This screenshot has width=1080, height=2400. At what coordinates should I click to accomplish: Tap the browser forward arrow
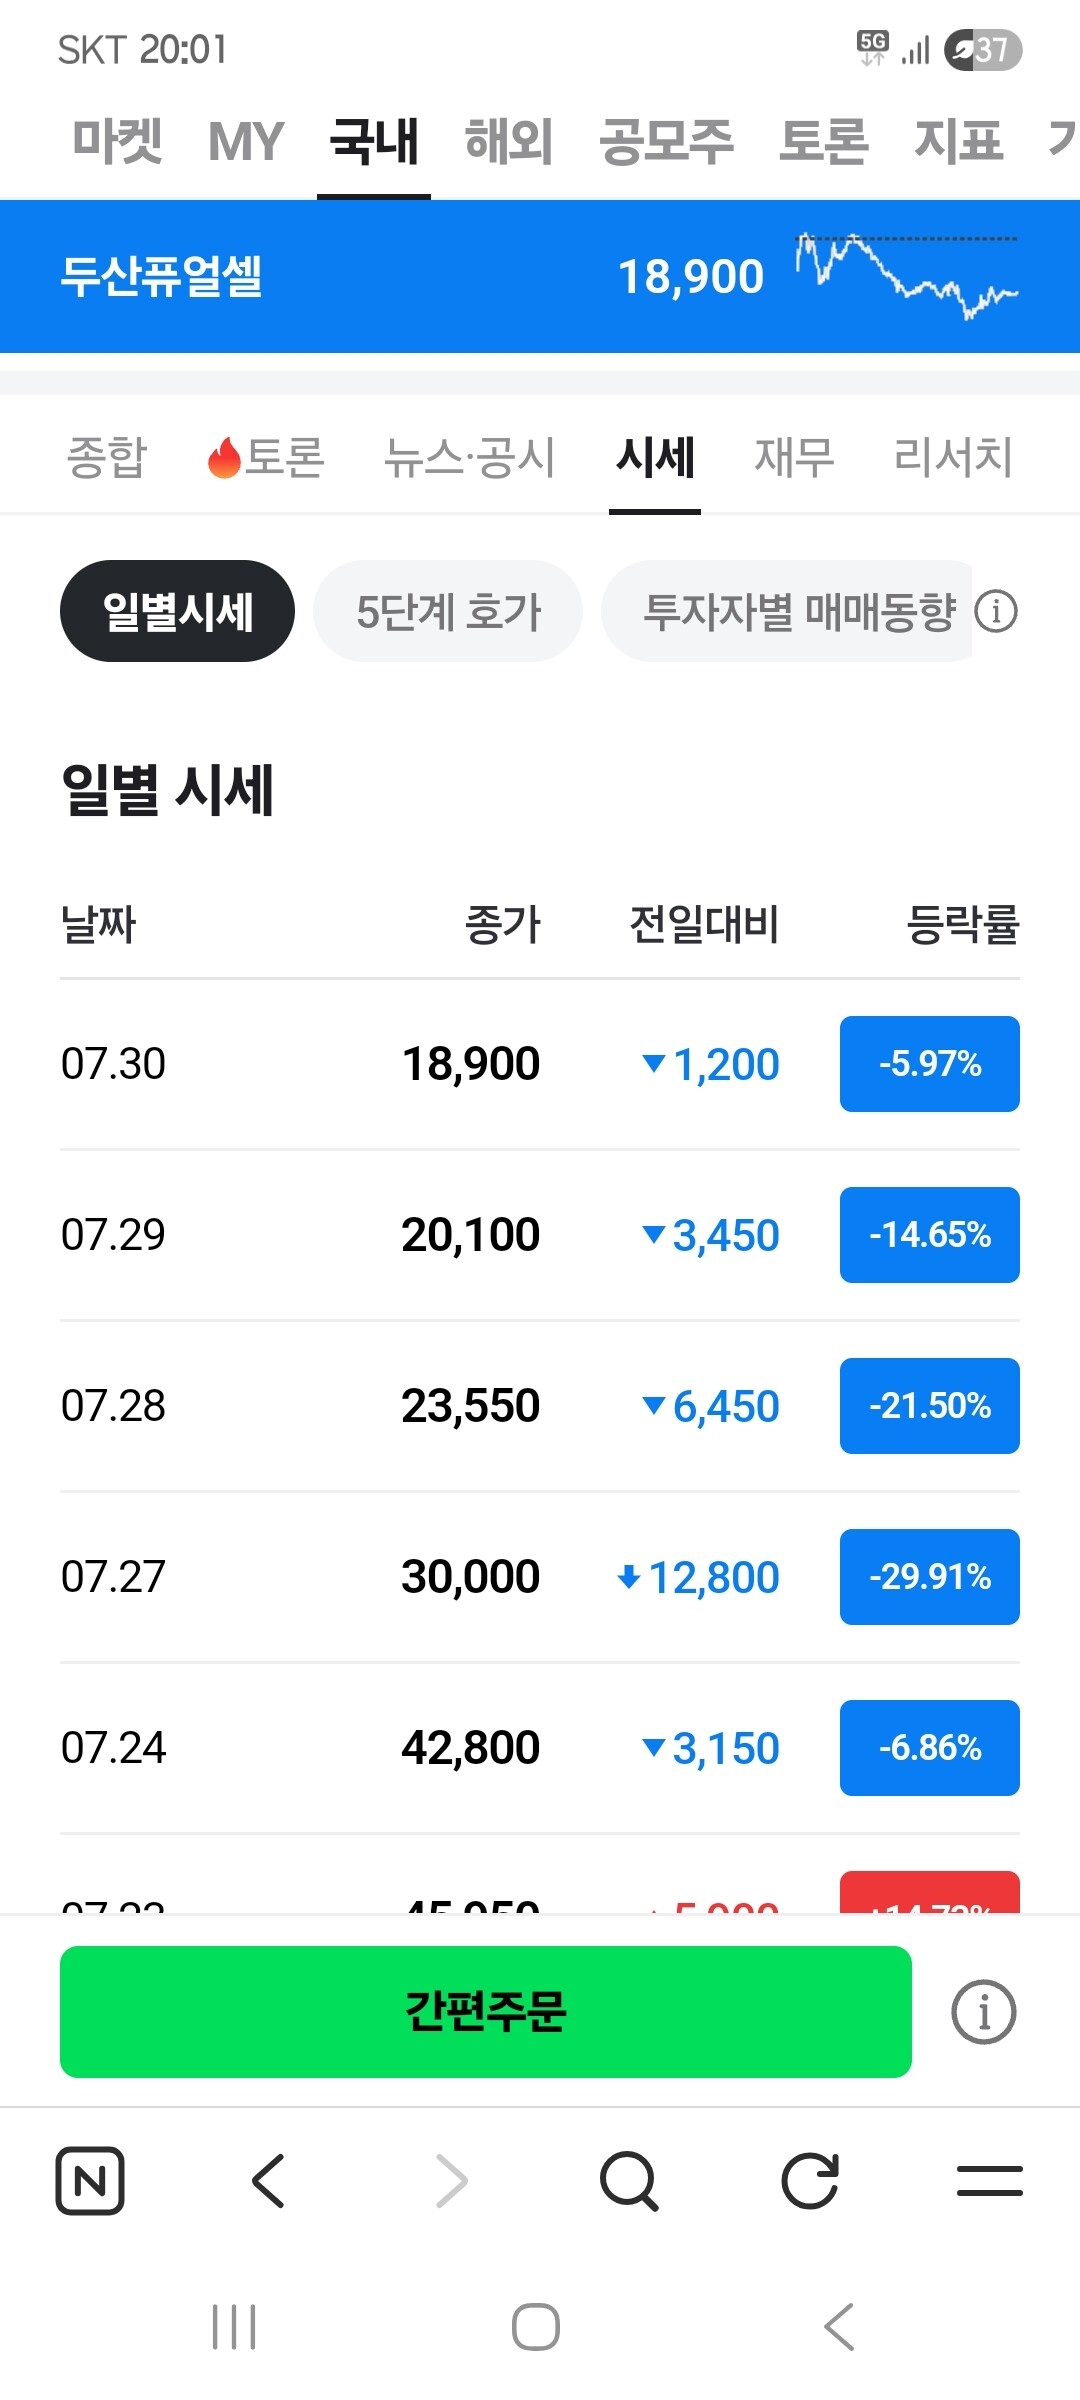pos(451,2181)
